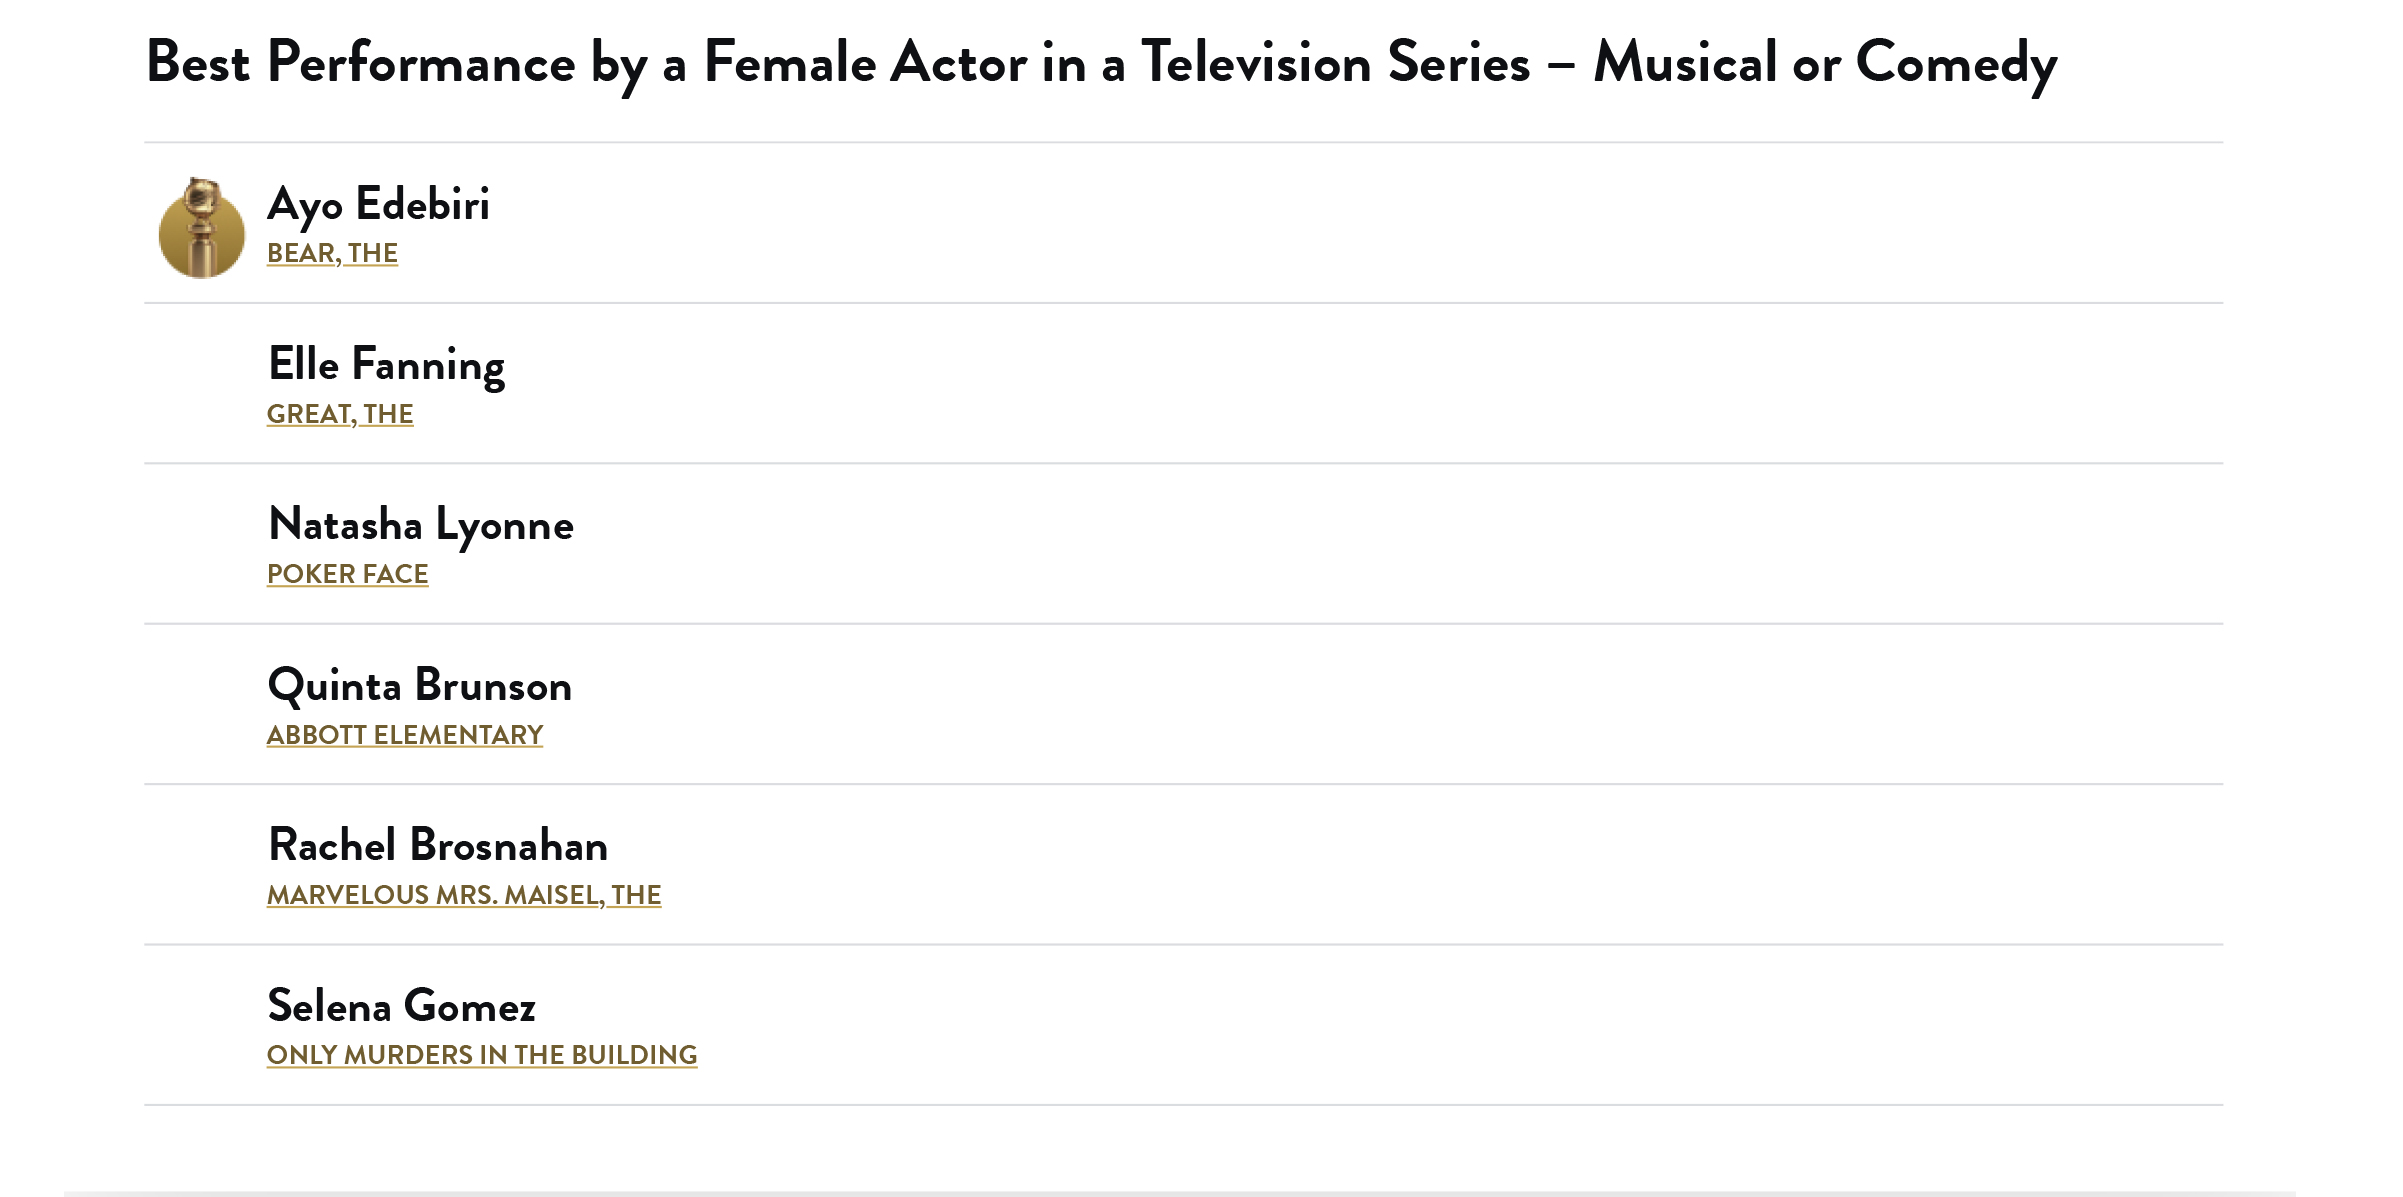Click divider between Ayo Edebiri and Elle Fanning
The image size is (2403, 1197).
pyautogui.click(x=1183, y=303)
